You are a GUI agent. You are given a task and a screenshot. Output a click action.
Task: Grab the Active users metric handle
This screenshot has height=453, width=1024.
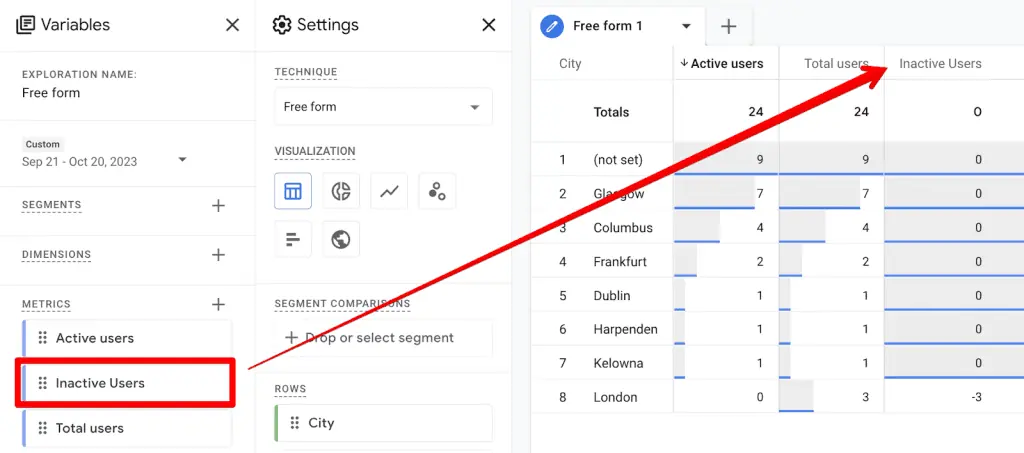(x=42, y=338)
